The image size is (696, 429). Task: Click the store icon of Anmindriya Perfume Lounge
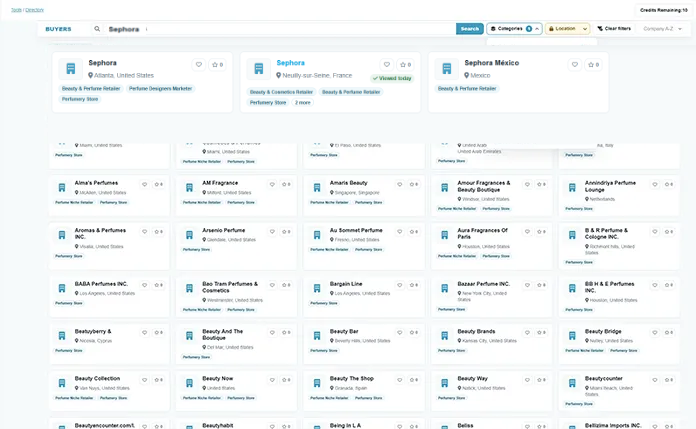click(572, 188)
